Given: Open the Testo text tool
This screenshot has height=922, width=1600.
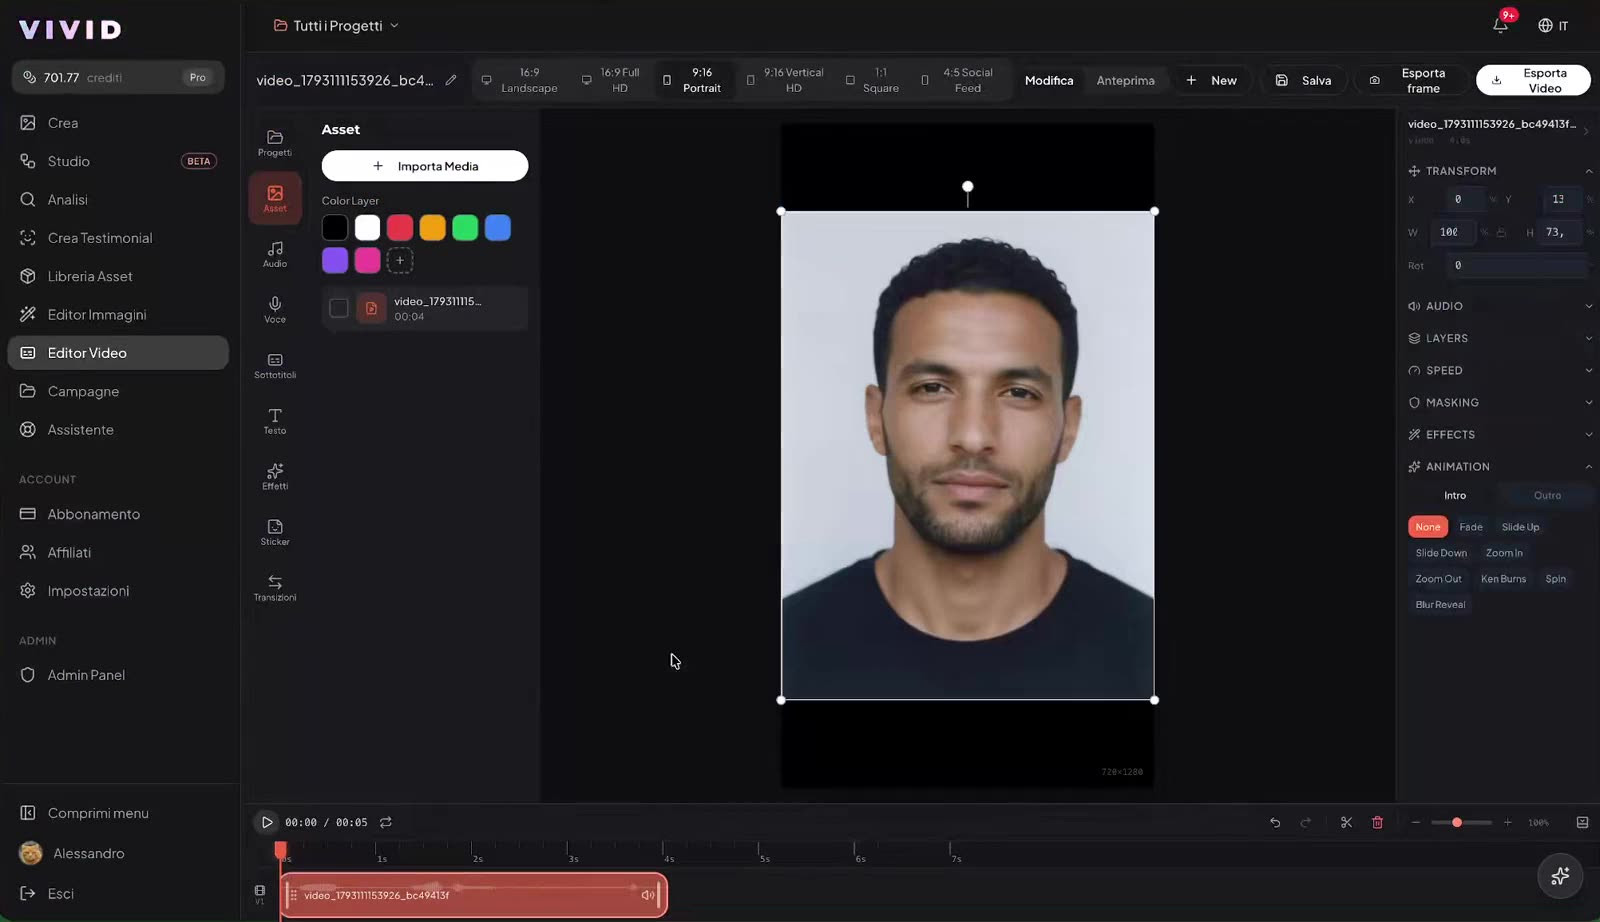Looking at the screenshot, I should (x=274, y=421).
